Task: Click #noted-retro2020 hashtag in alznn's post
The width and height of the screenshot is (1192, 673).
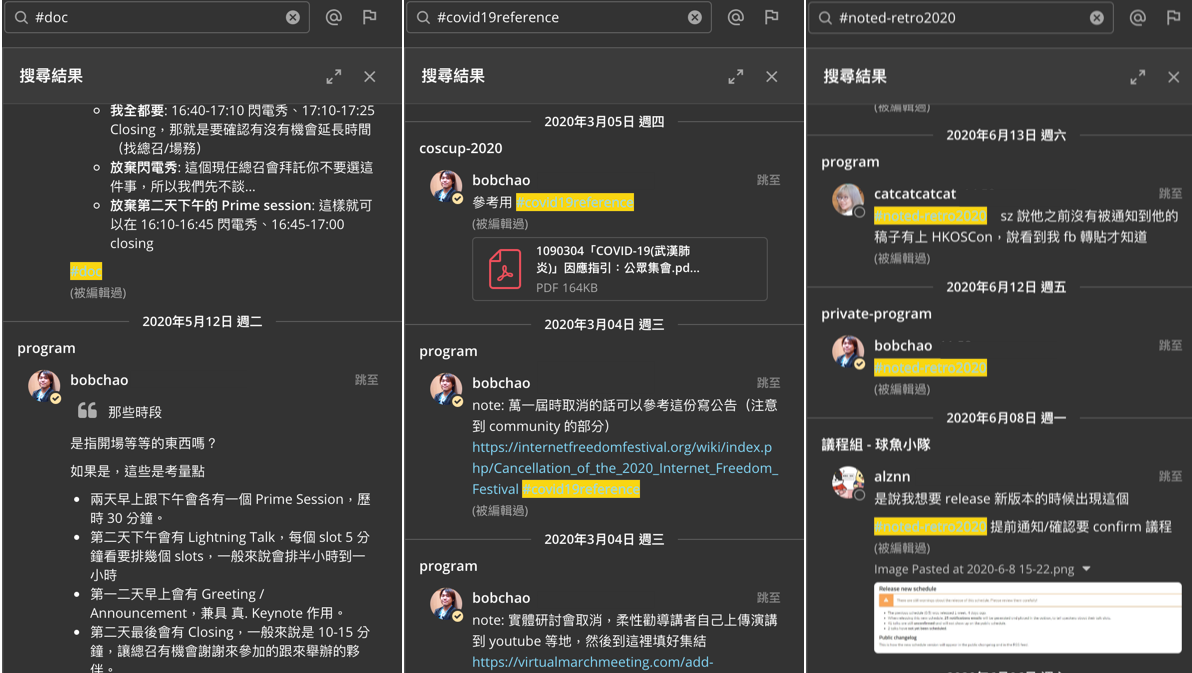Action: [930, 526]
